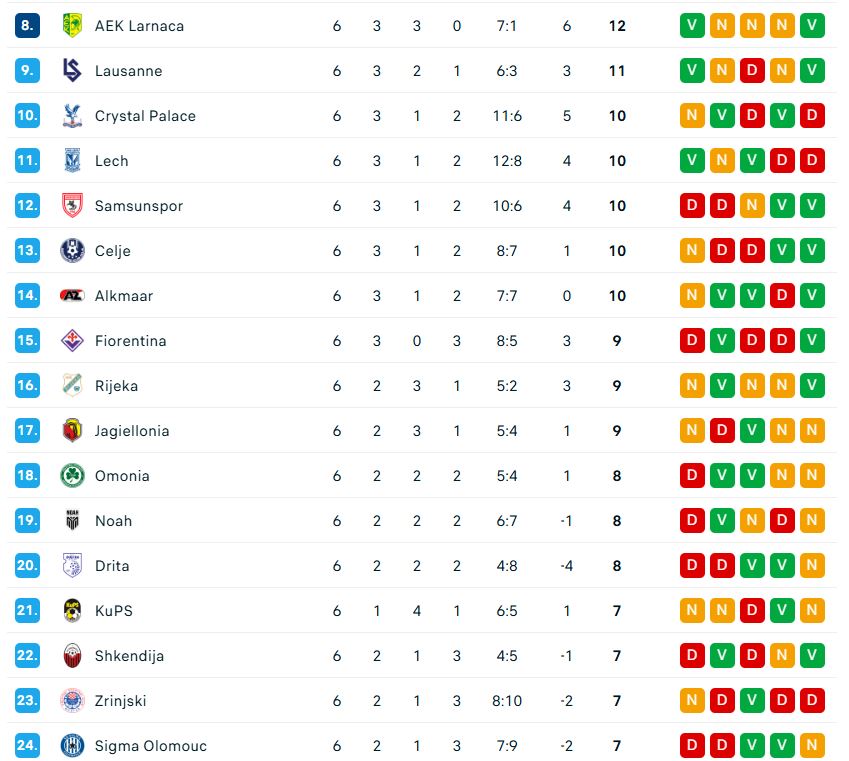Image resolution: width=849 pixels, height=761 pixels.
Task: Click the Jagiellonia club crest
Action: pyautogui.click(x=72, y=431)
